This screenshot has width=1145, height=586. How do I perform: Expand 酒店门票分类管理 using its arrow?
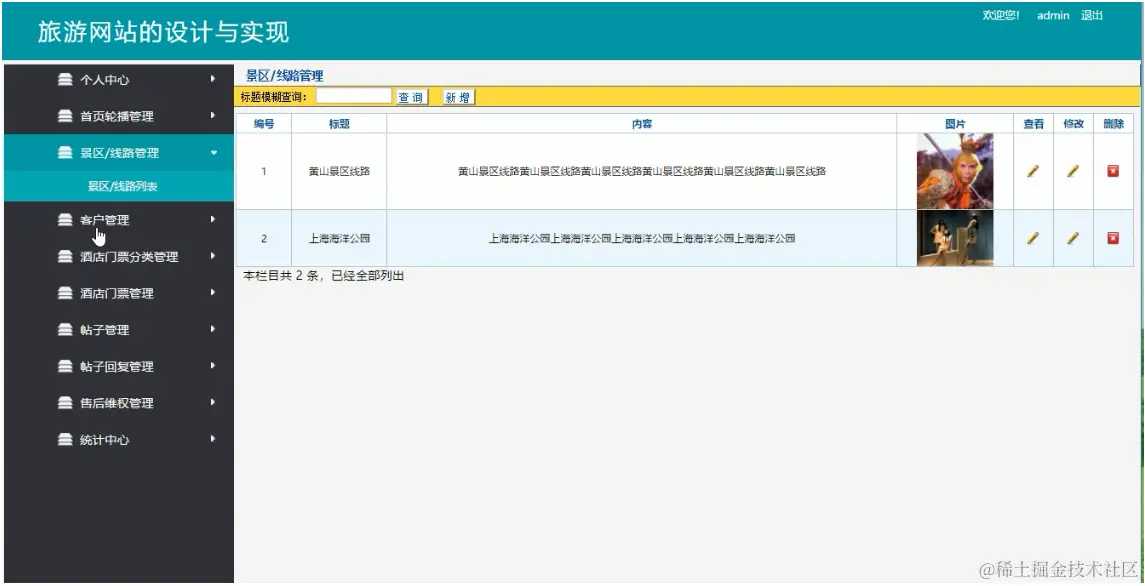tap(212, 256)
